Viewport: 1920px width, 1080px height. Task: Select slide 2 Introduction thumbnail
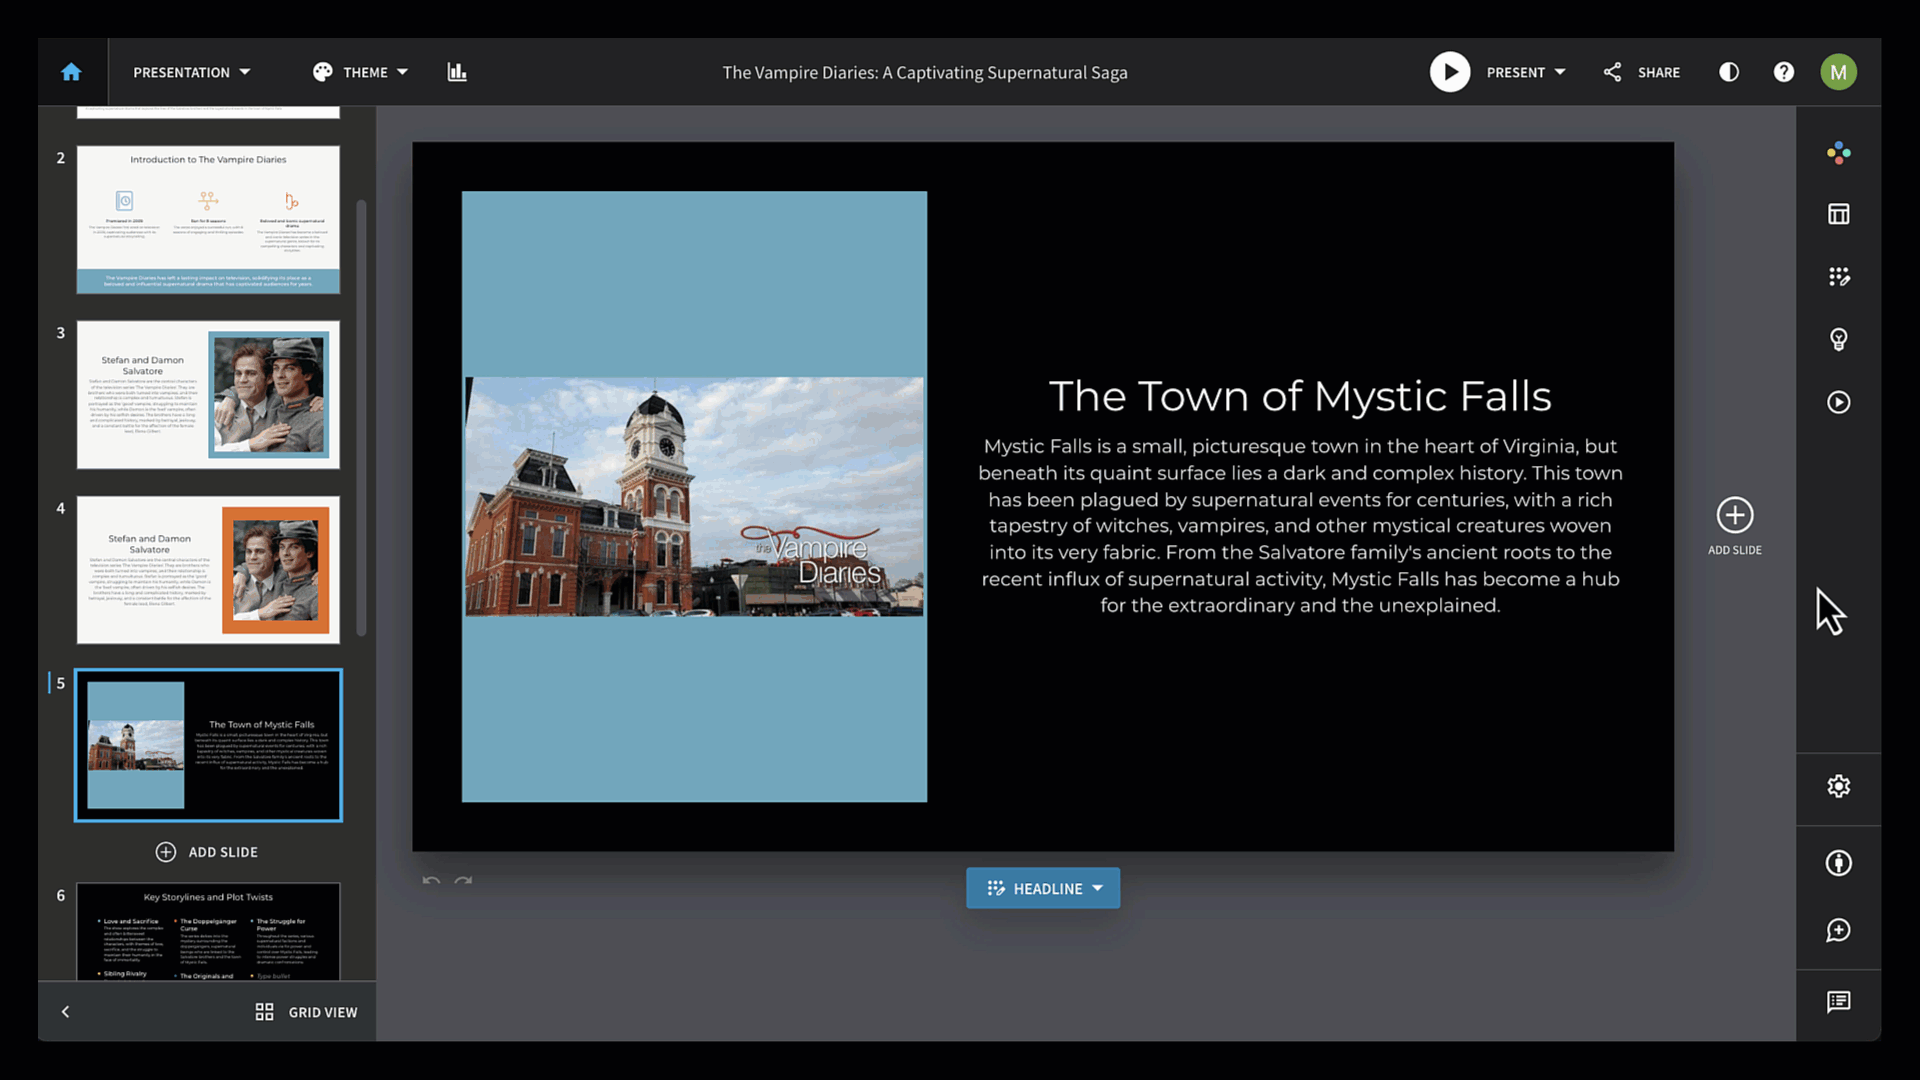pos(208,220)
